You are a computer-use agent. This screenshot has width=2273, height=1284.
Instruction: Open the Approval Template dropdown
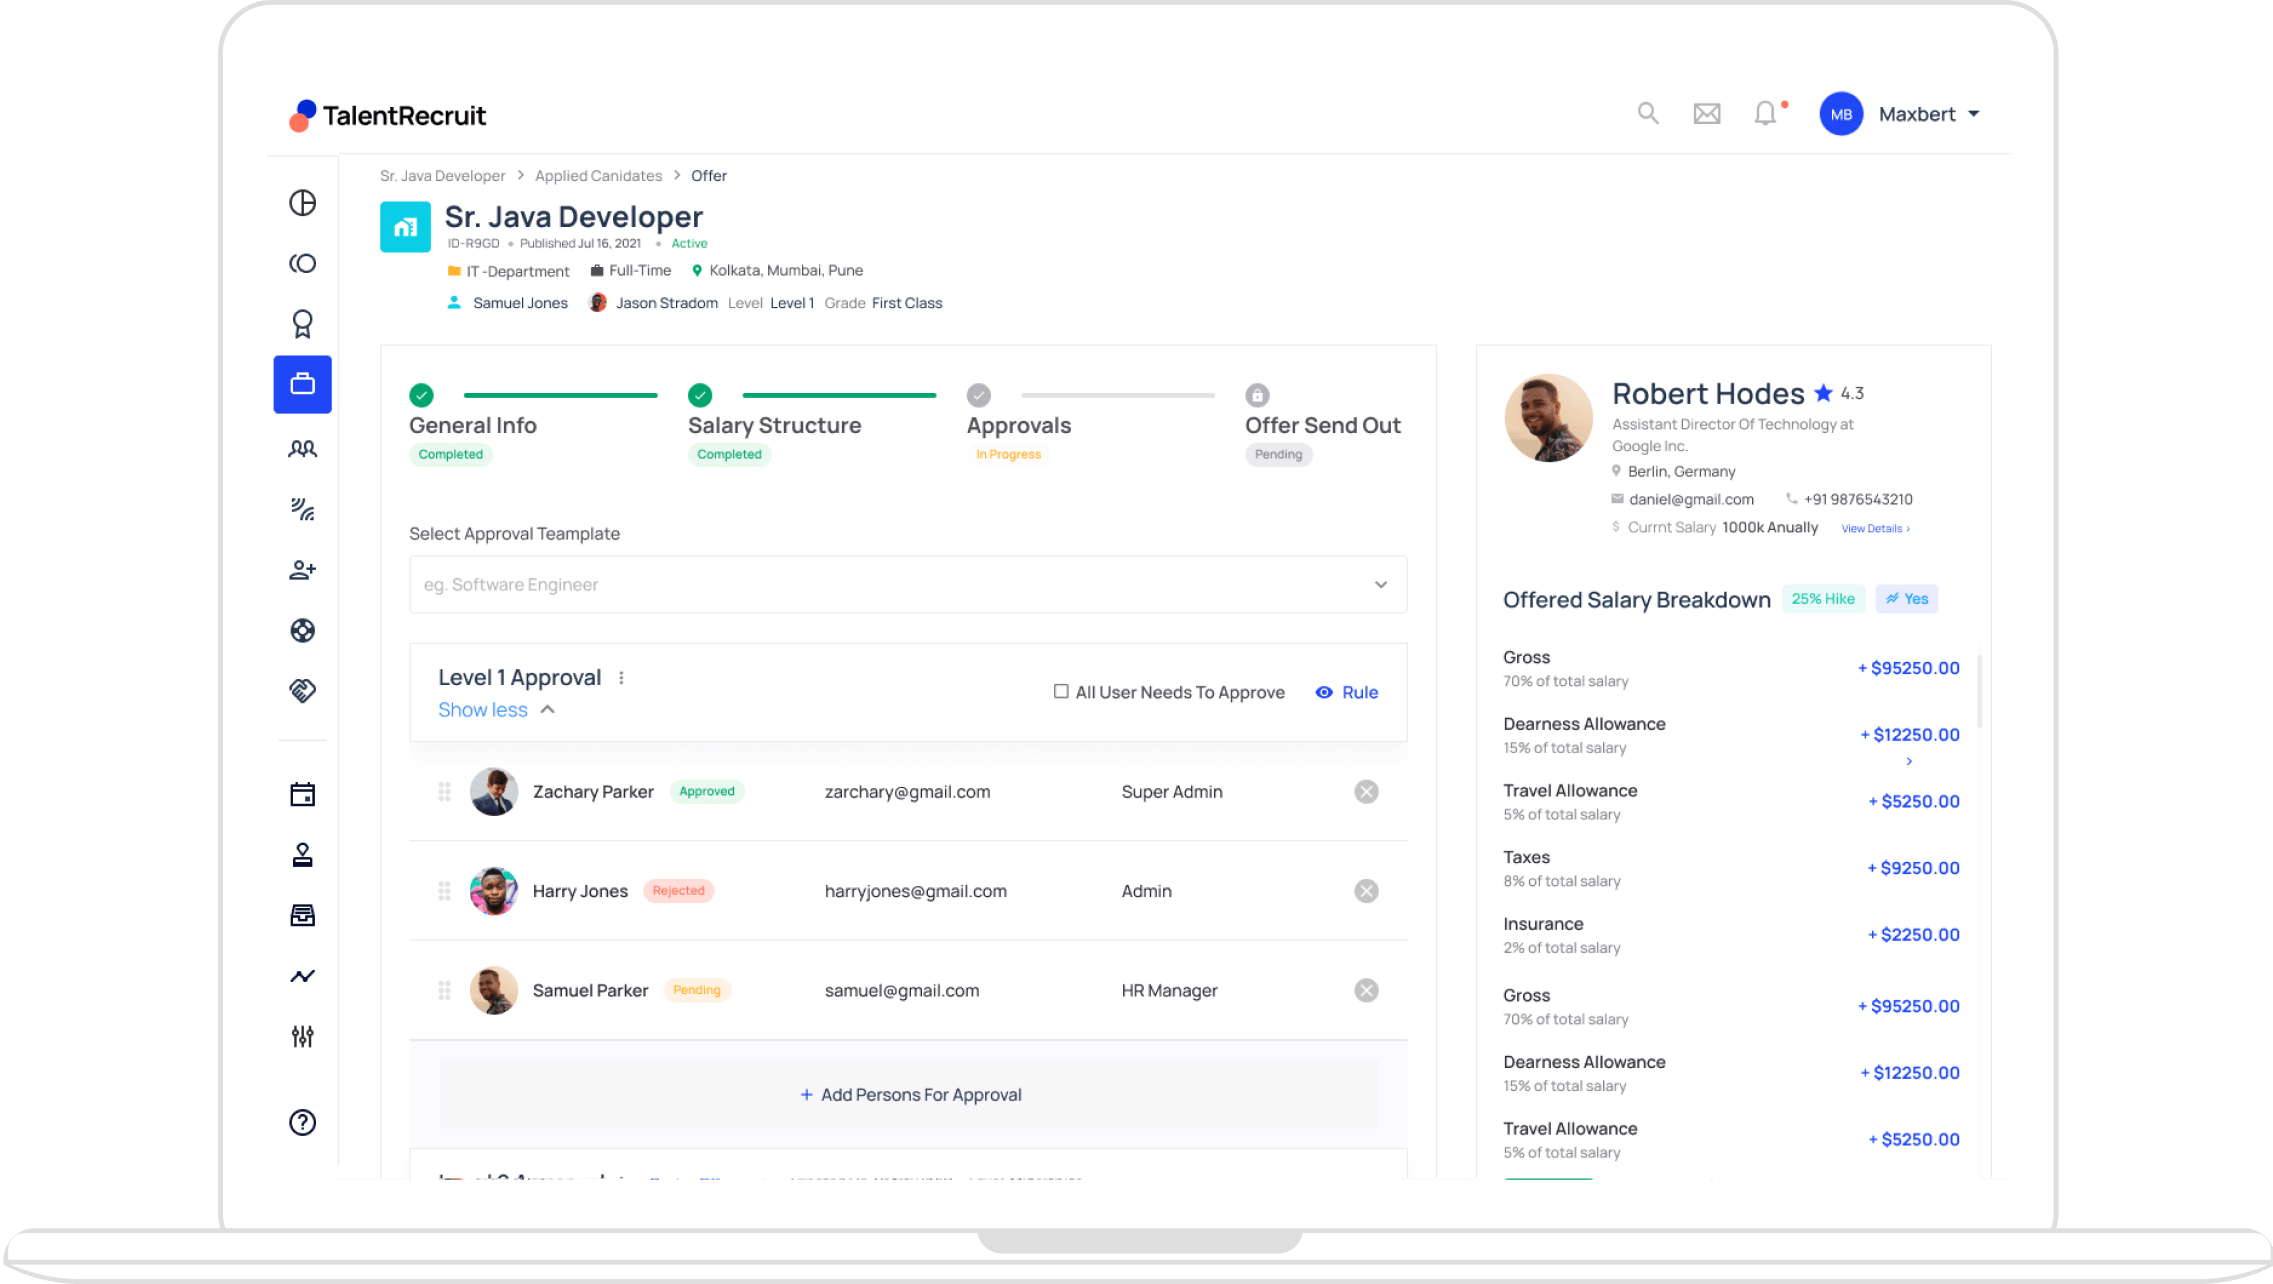(x=907, y=585)
